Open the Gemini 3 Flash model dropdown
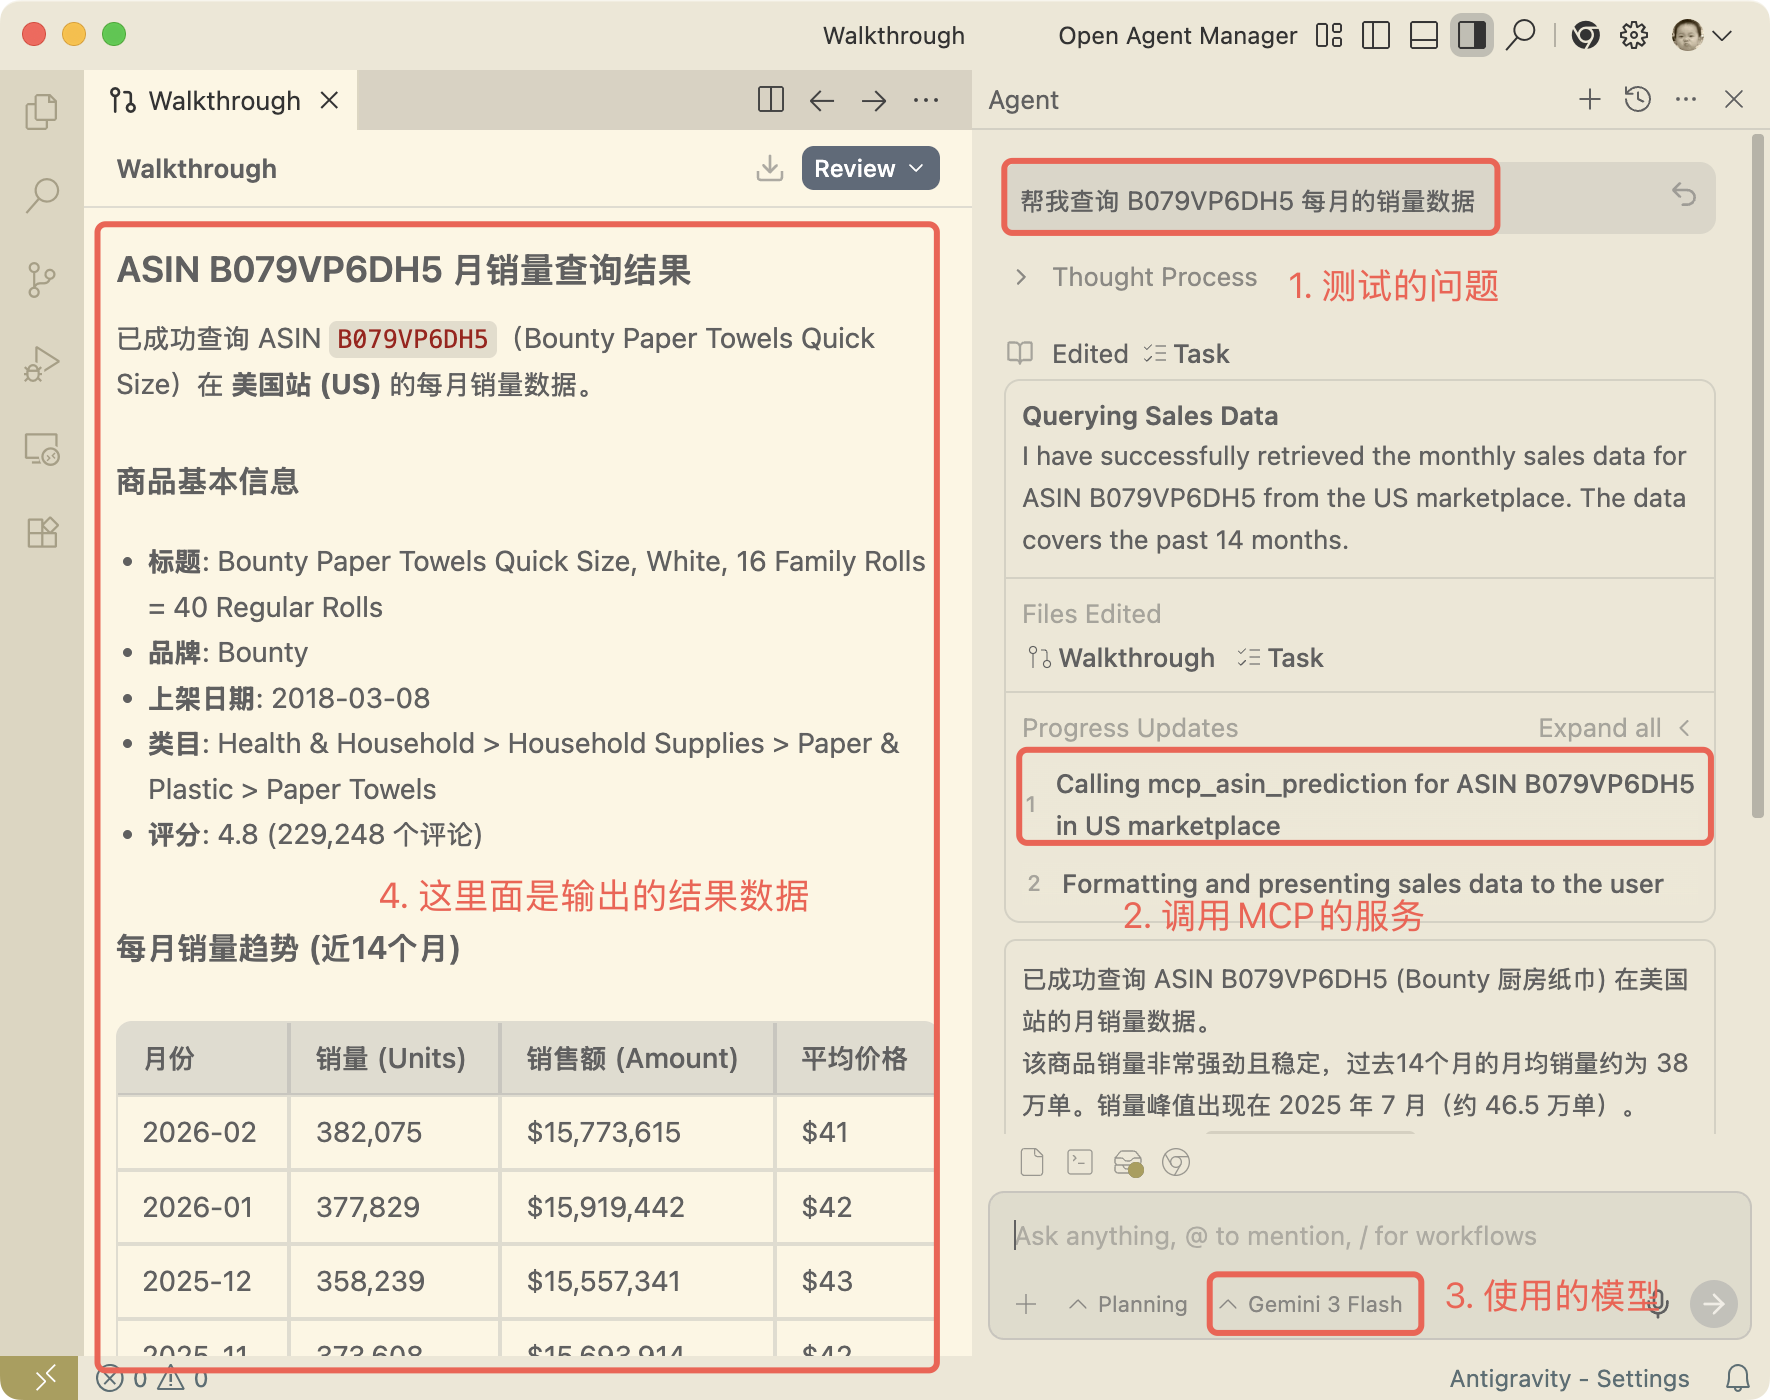Screen dimensions: 1770x1400 coord(1313,1304)
